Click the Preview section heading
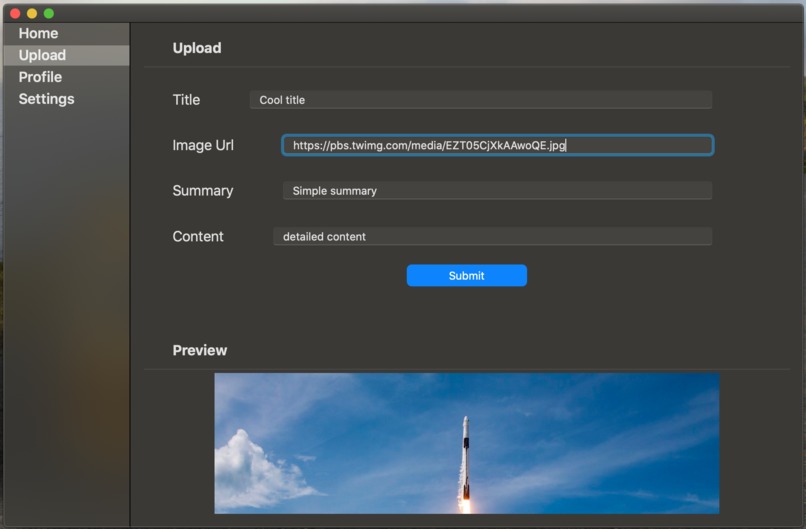 (199, 350)
